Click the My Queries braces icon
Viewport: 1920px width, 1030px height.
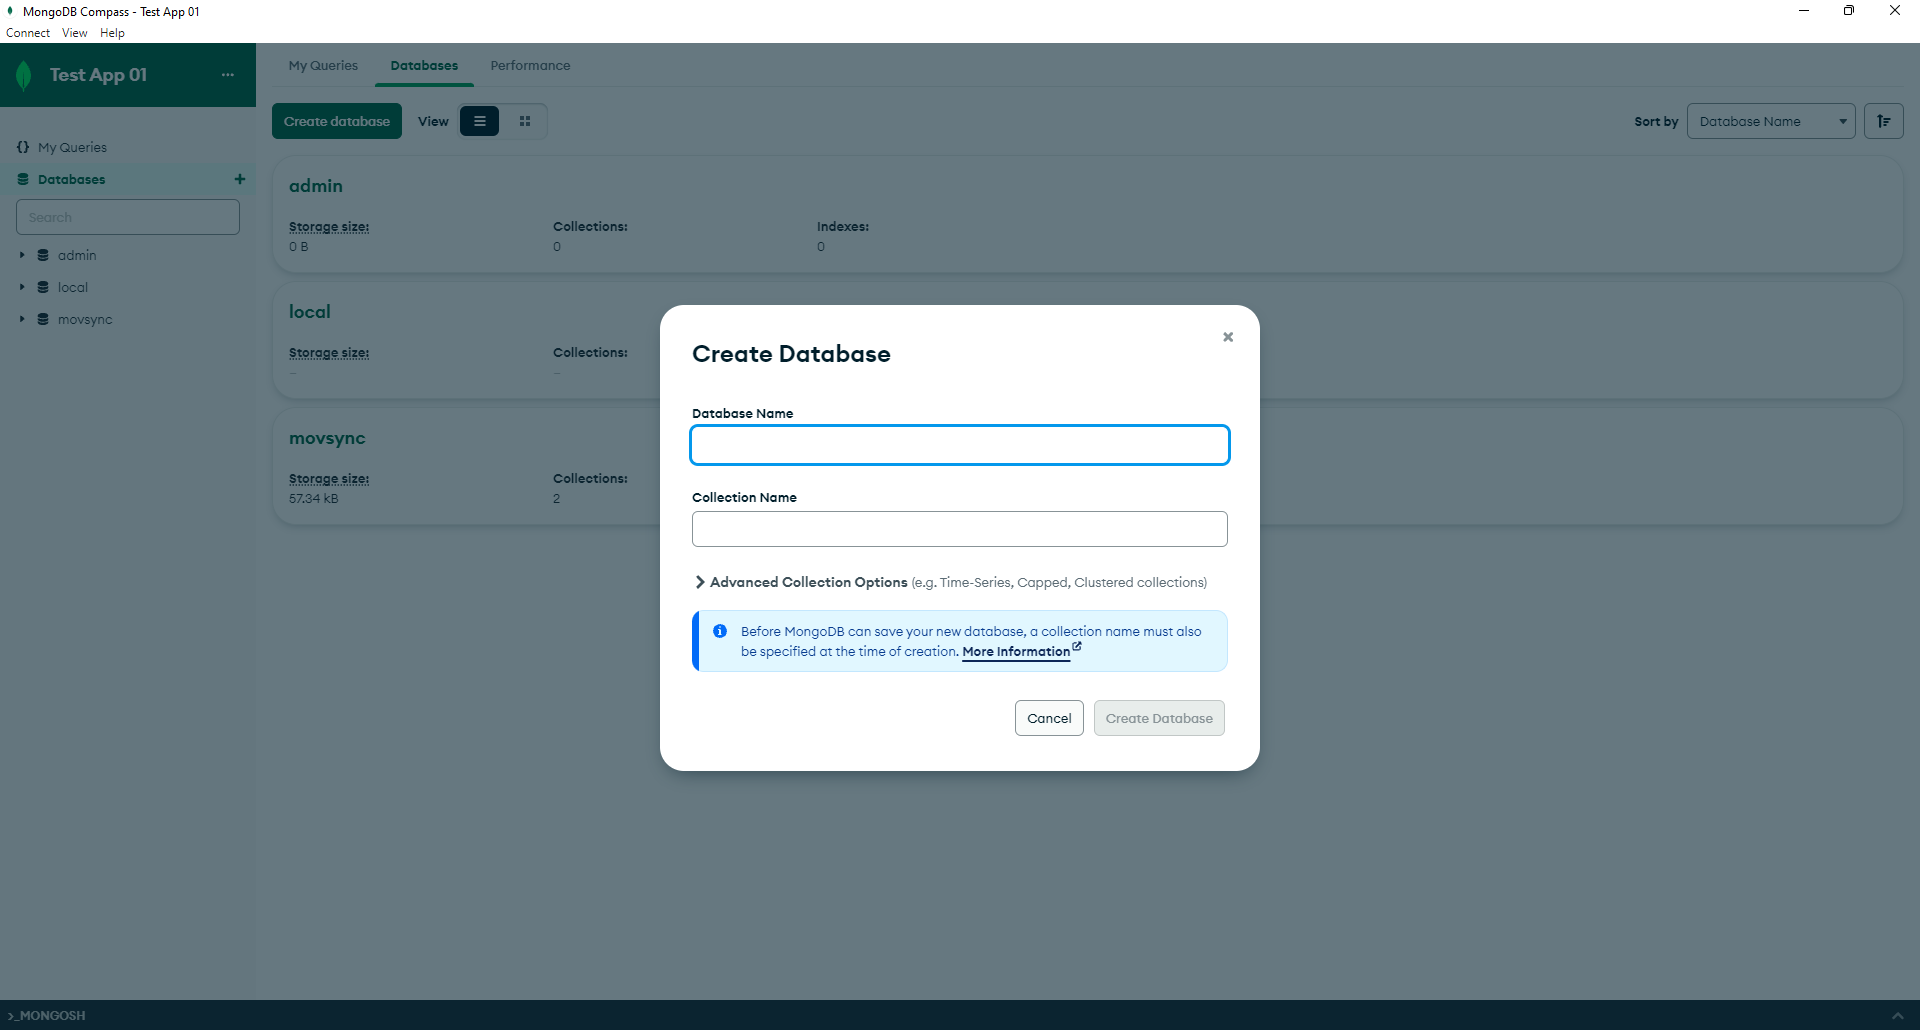pyautogui.click(x=23, y=147)
